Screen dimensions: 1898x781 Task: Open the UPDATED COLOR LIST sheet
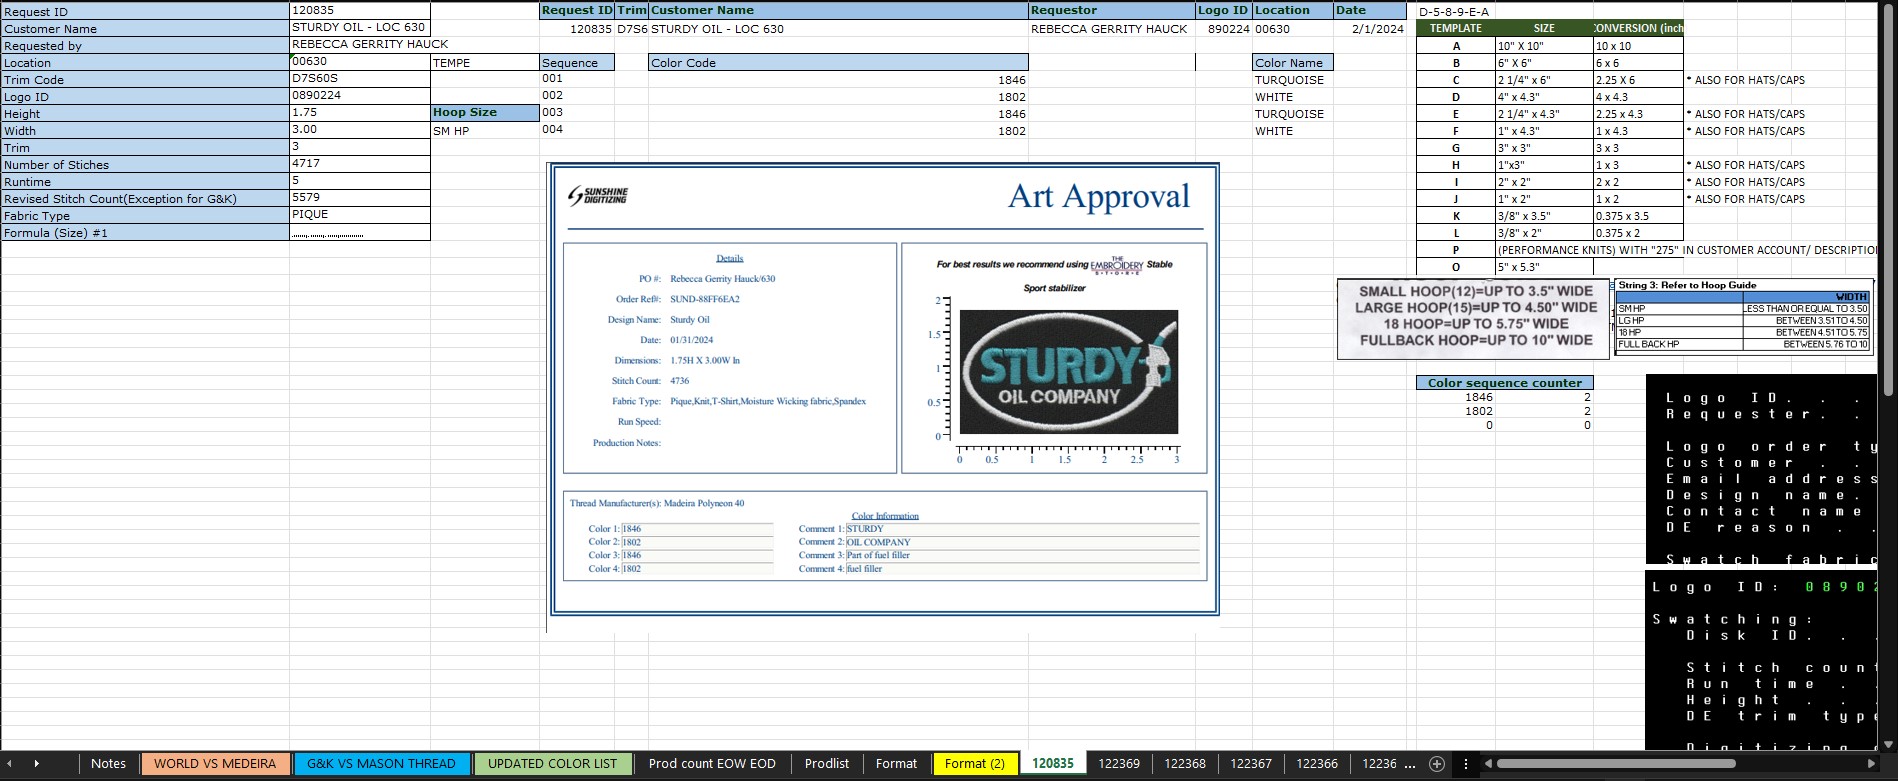click(552, 764)
